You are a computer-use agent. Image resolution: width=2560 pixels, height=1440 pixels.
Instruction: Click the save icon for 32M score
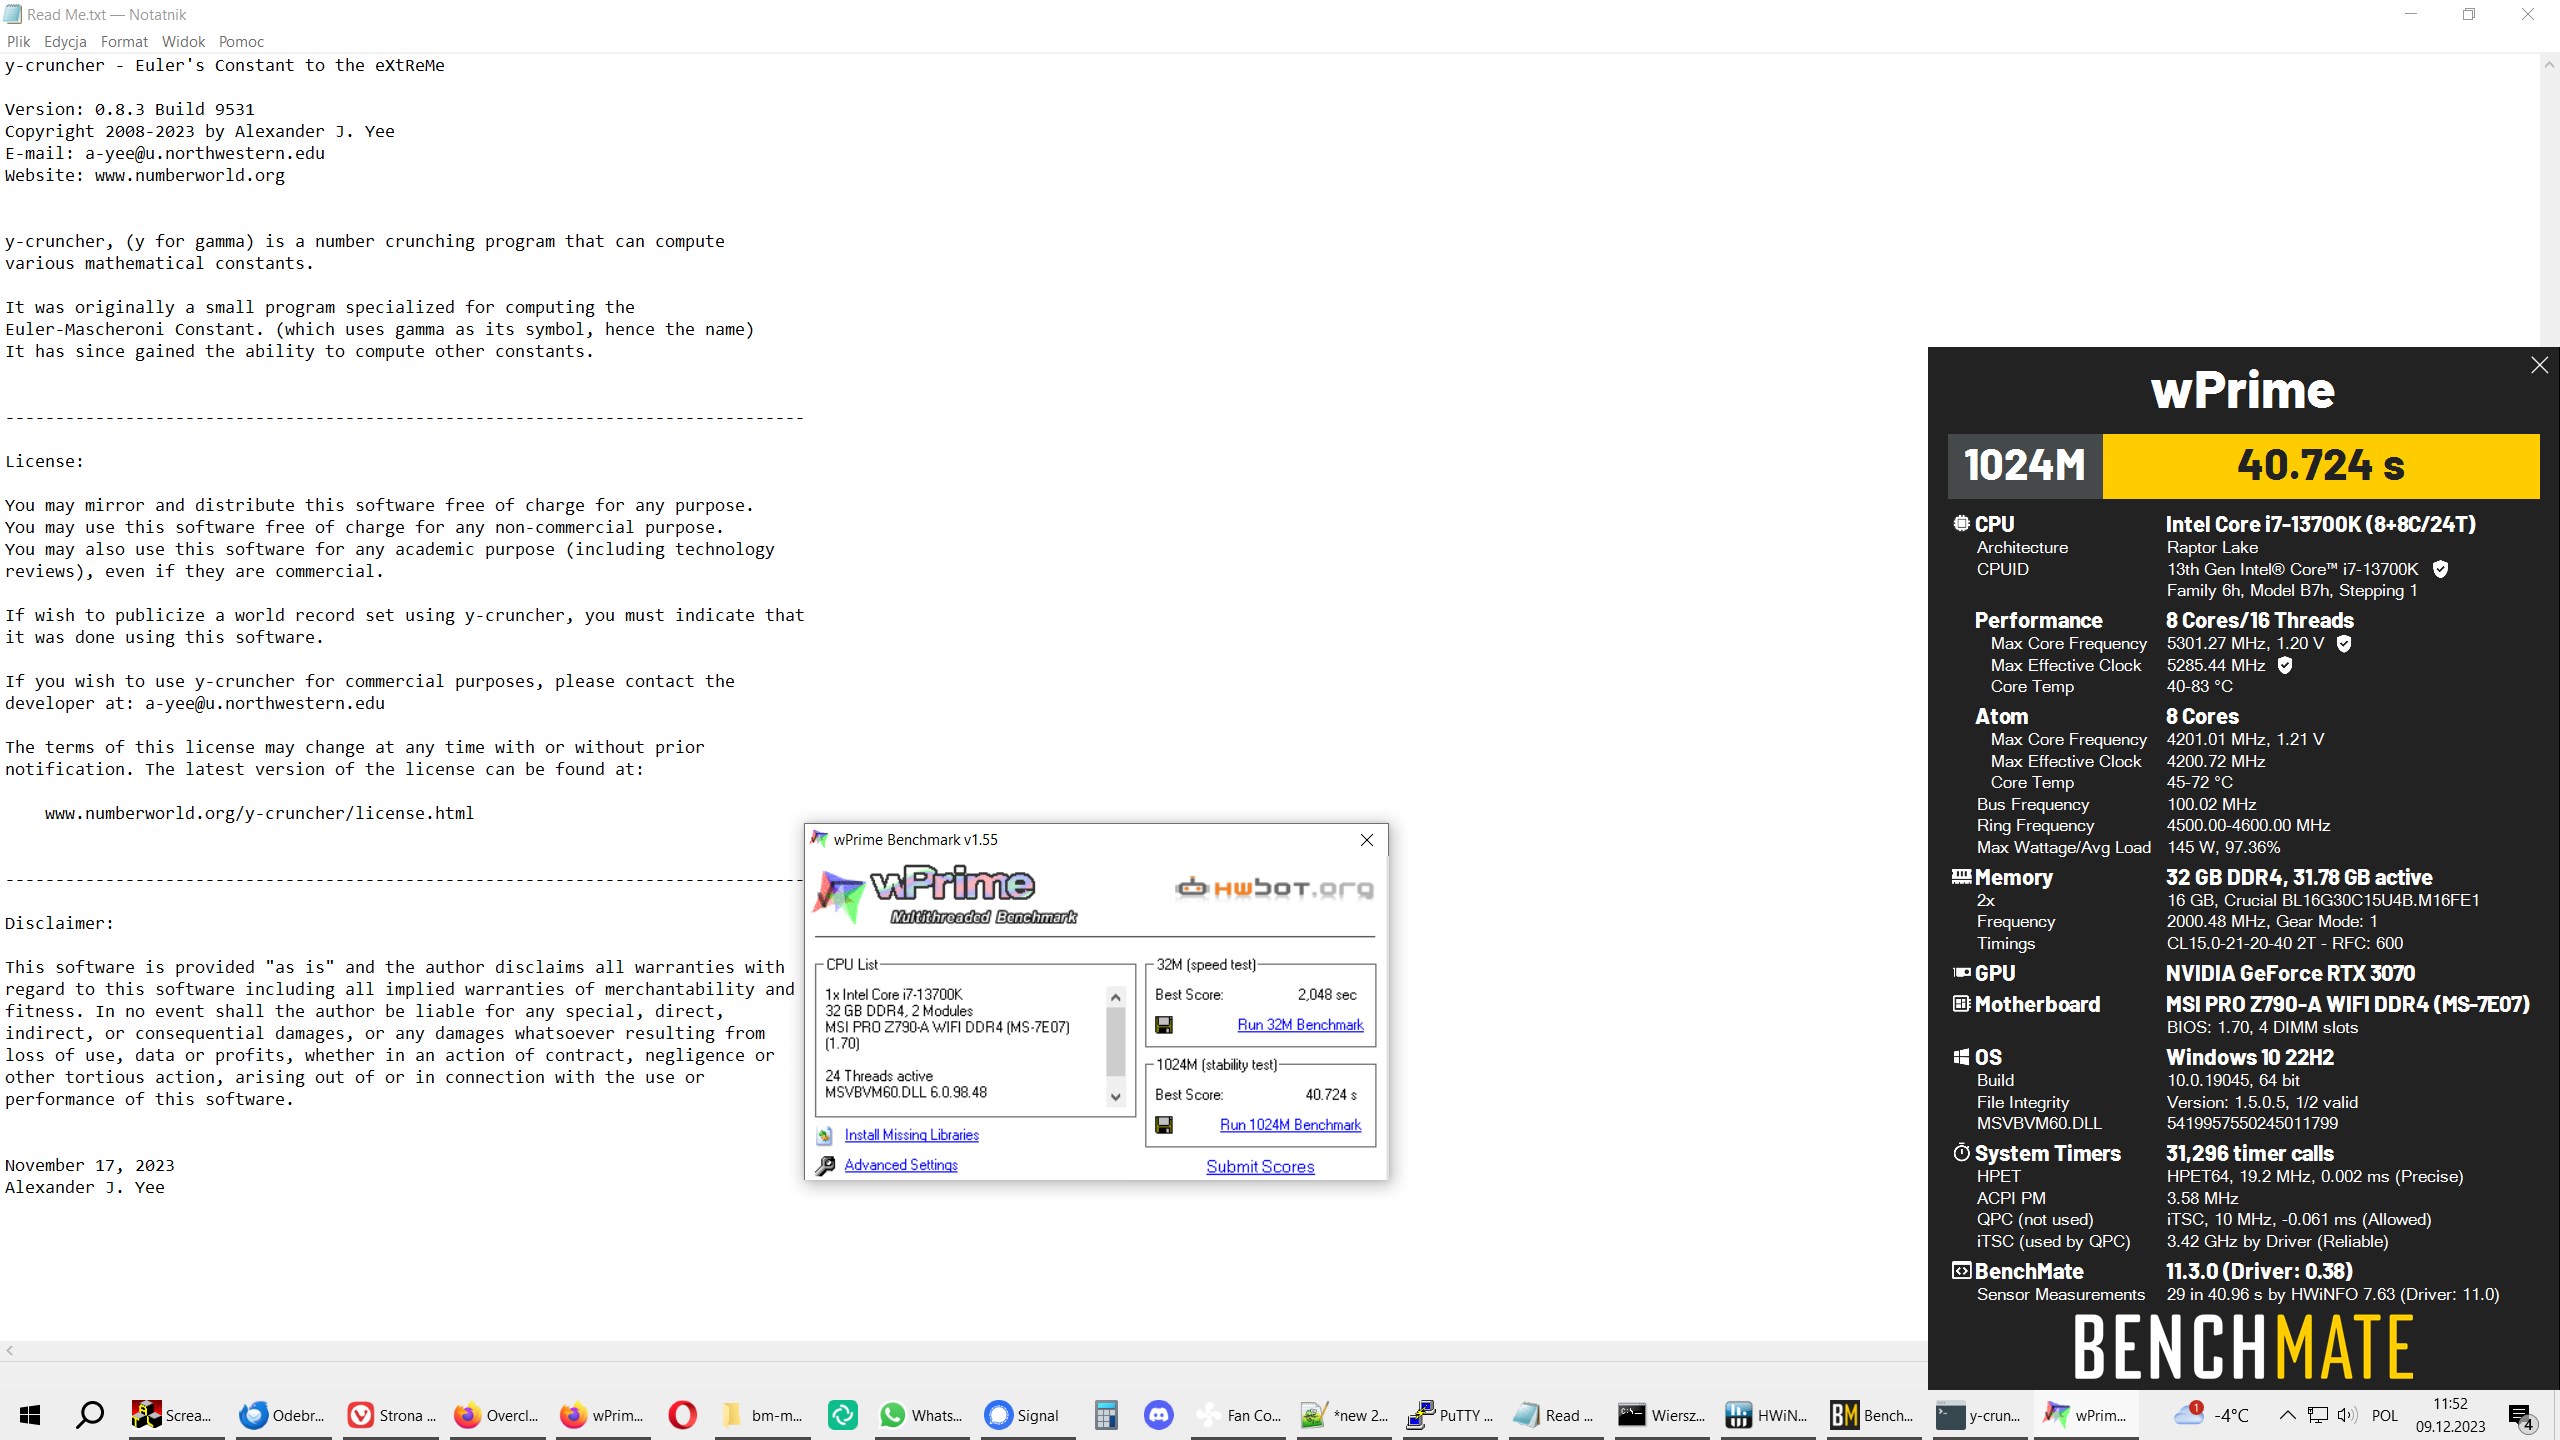[x=1164, y=1024]
